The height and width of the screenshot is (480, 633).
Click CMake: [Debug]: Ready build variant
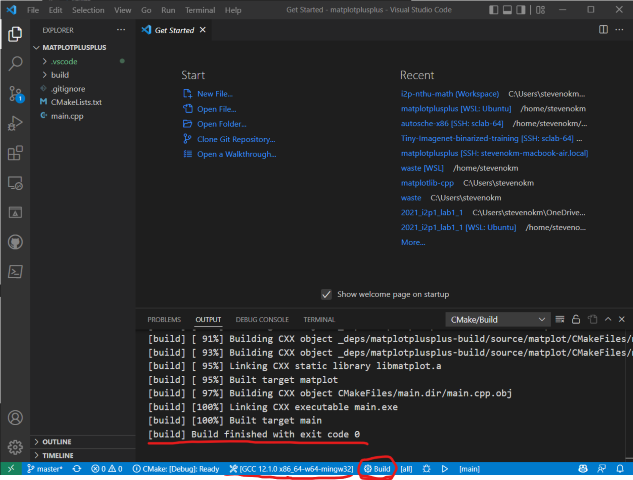176,469
